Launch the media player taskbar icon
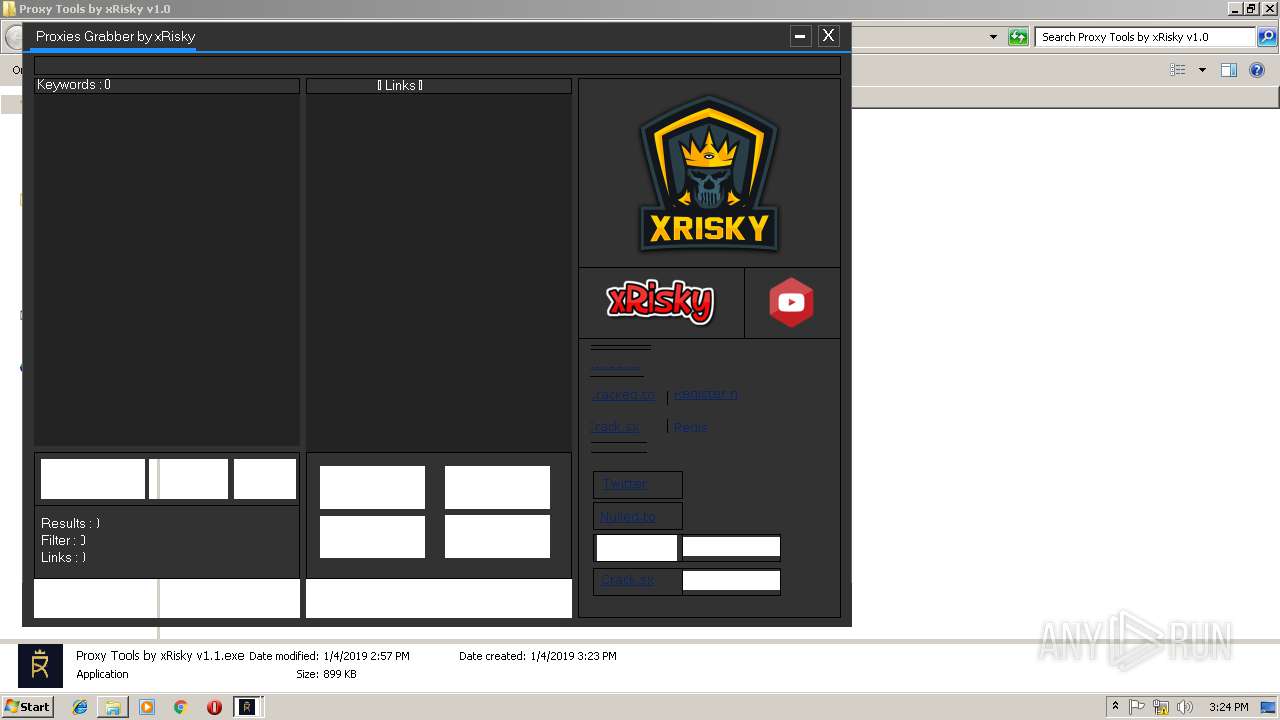The height and width of the screenshot is (720, 1280). [147, 707]
